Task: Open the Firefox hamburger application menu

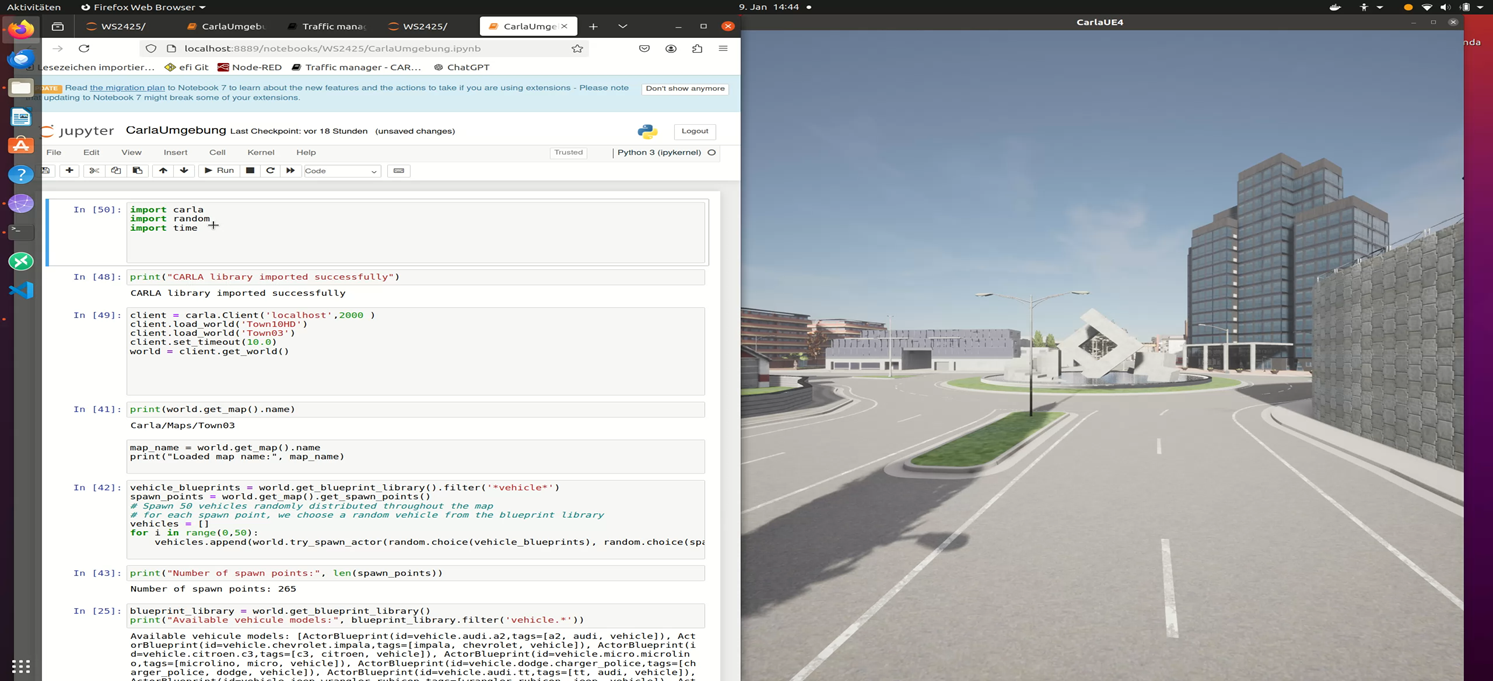Action: [723, 48]
